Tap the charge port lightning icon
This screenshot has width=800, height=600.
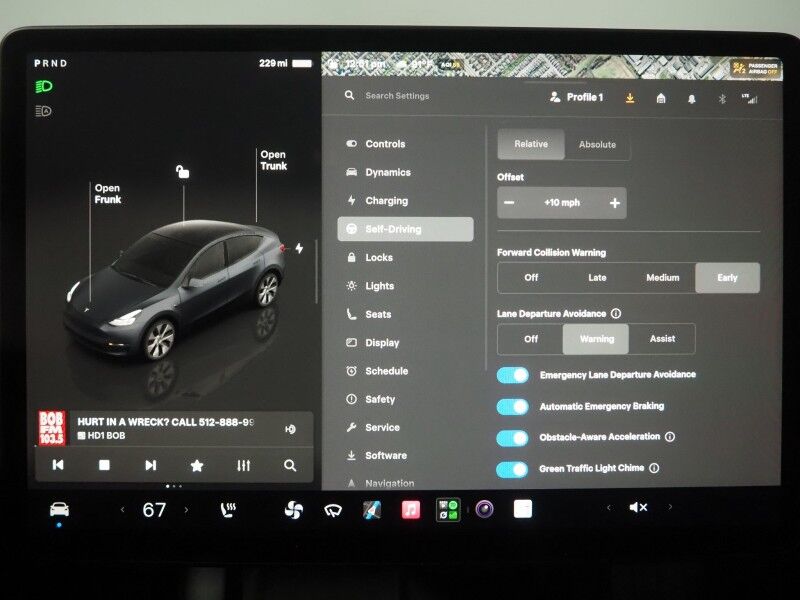click(299, 248)
